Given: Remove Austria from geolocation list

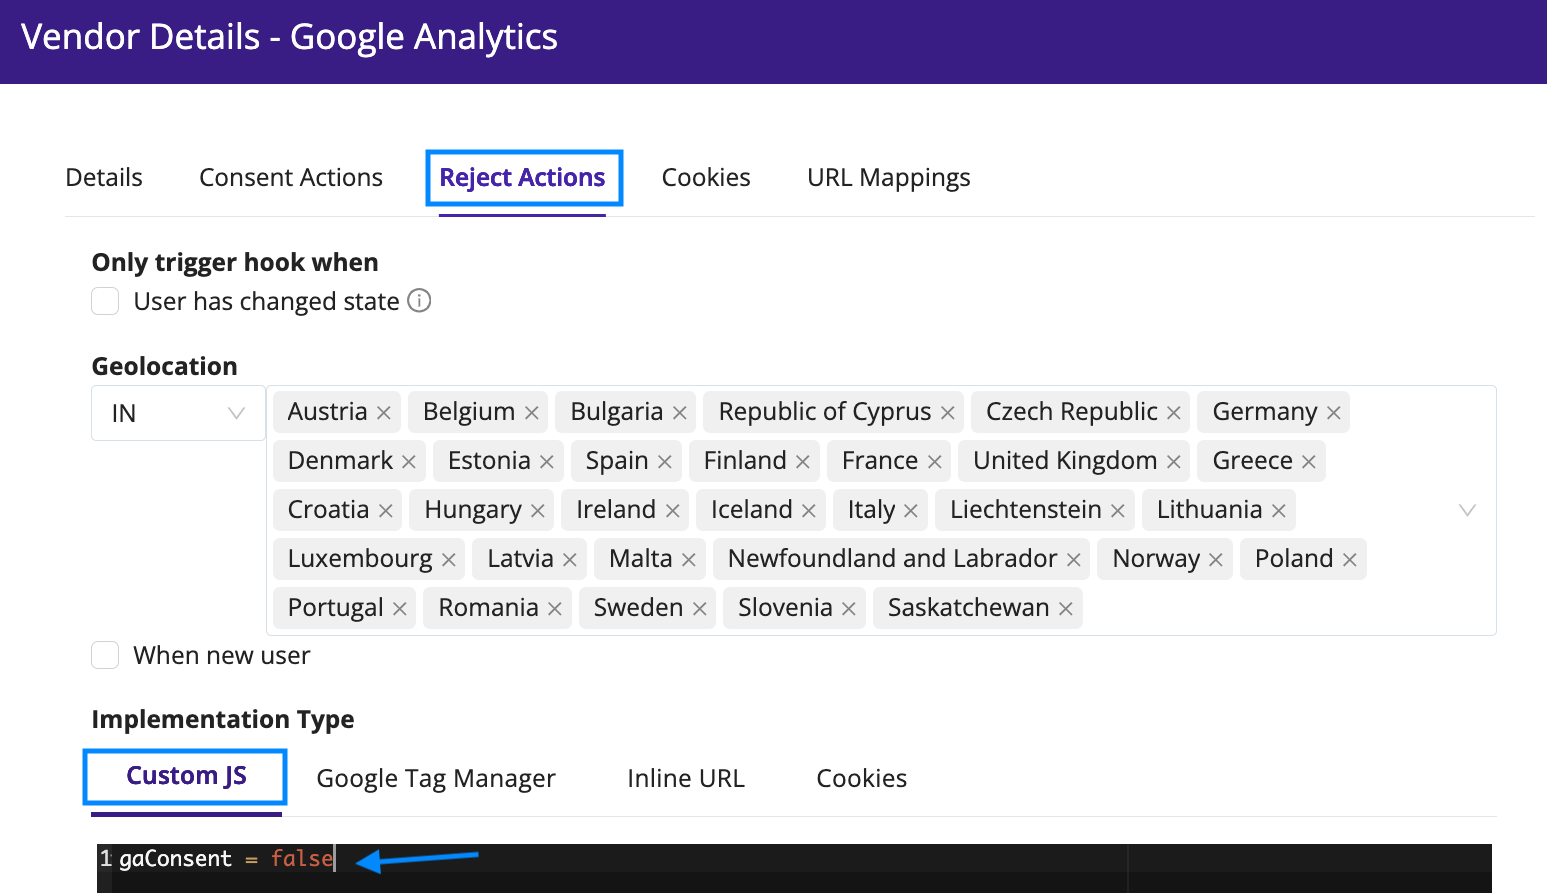Looking at the screenshot, I should coord(384,412).
